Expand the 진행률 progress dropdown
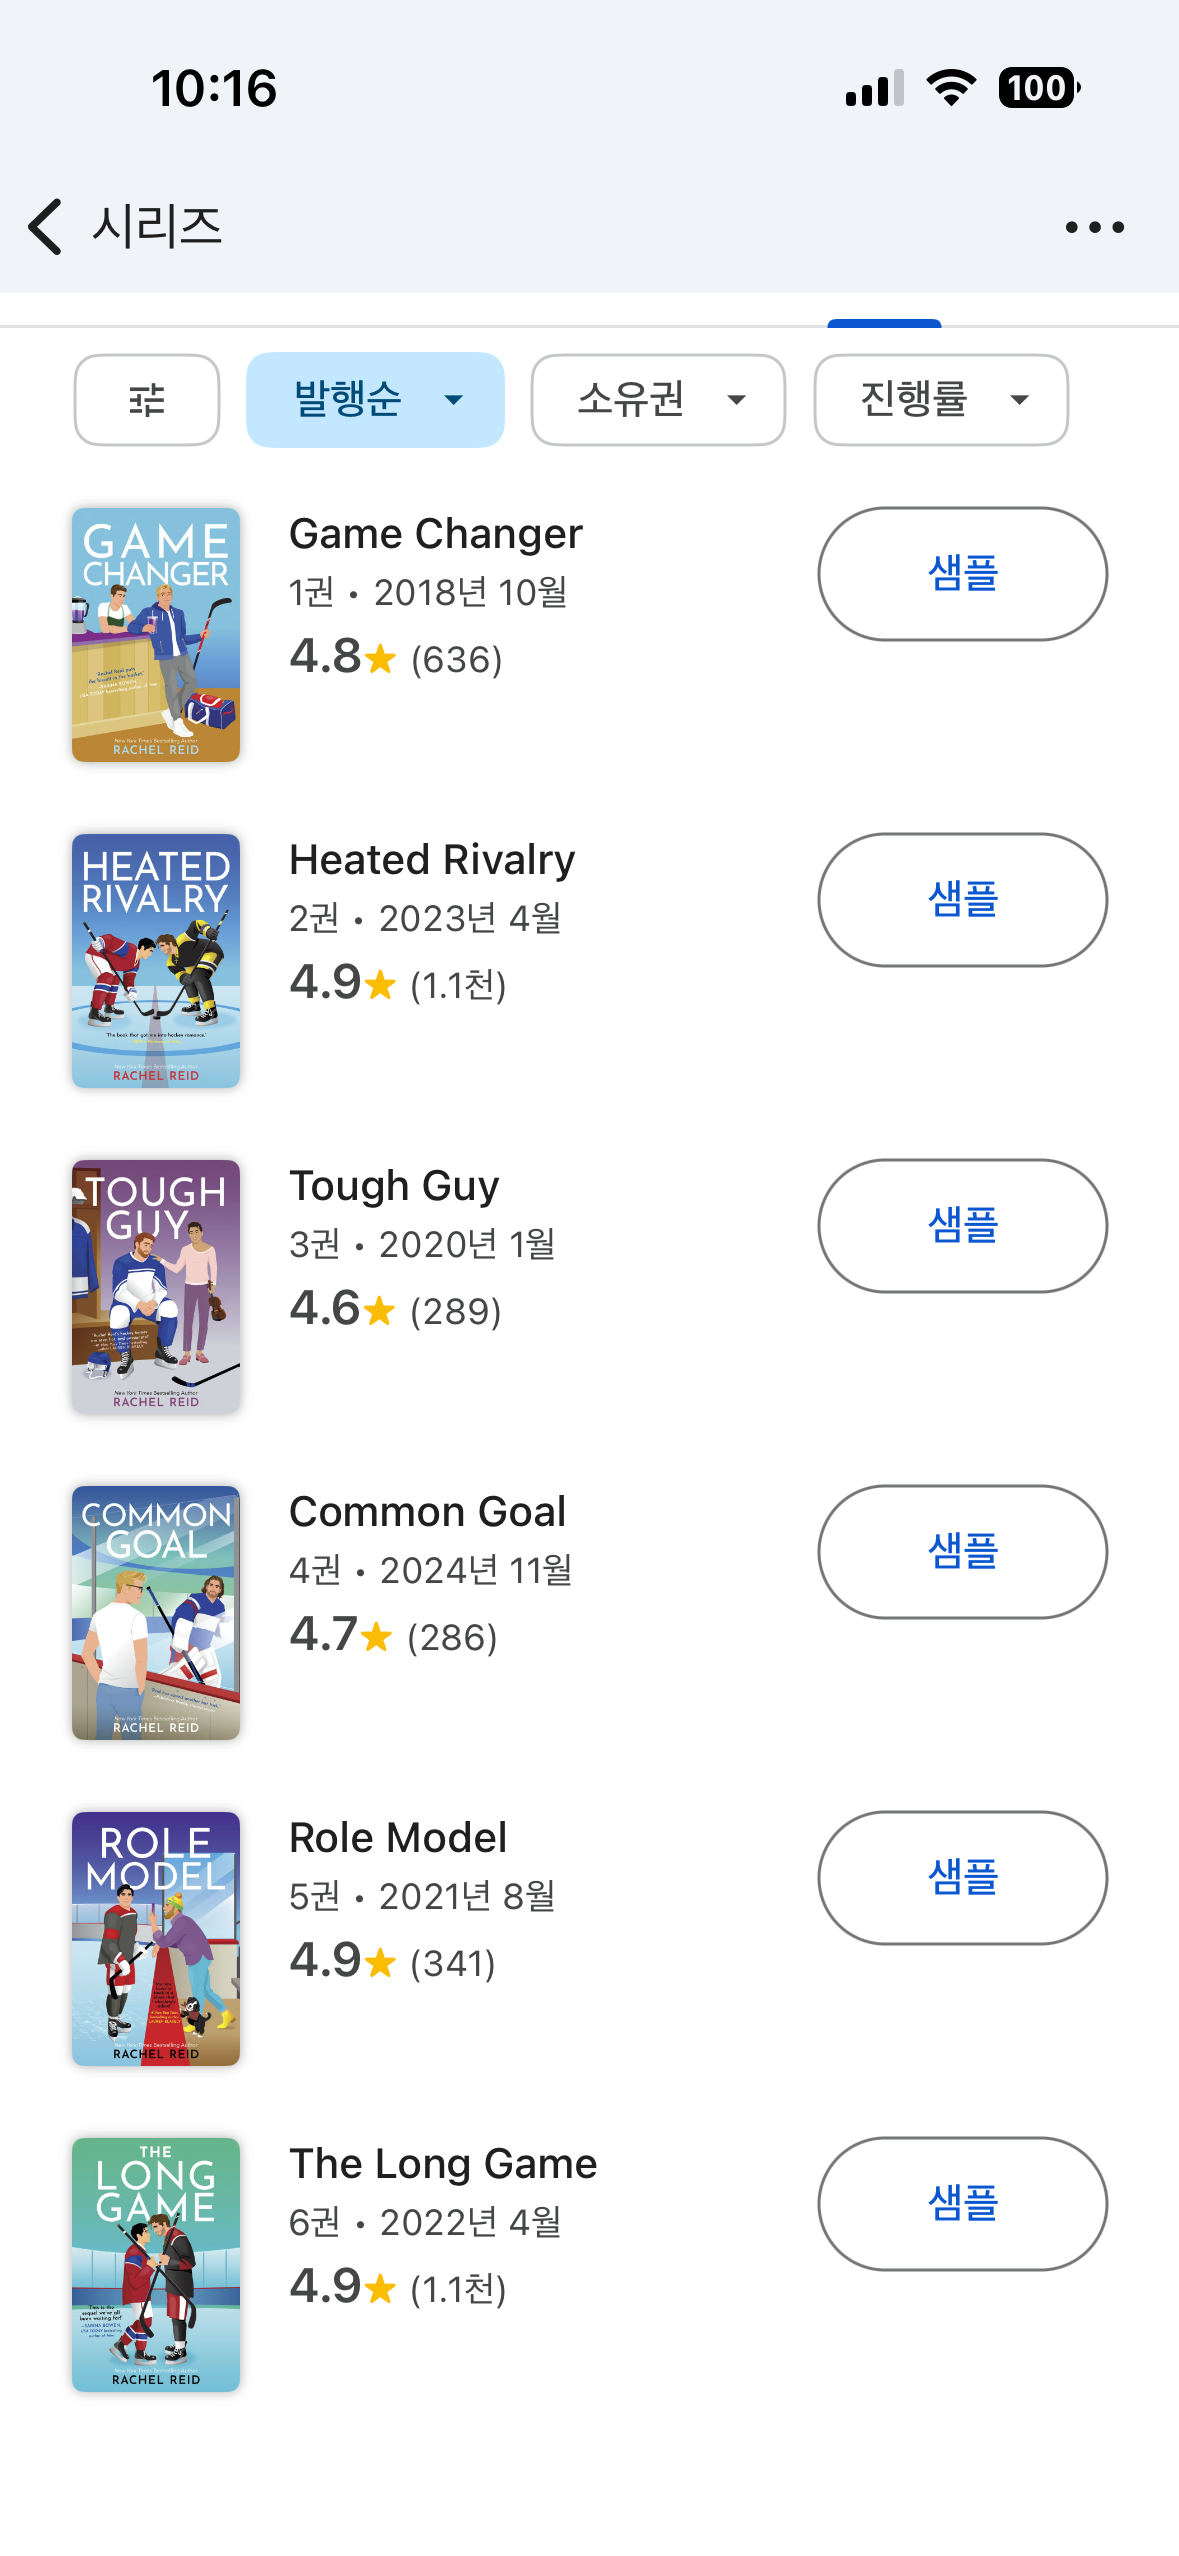Image resolution: width=1179 pixels, height=2556 pixels. pos(941,400)
